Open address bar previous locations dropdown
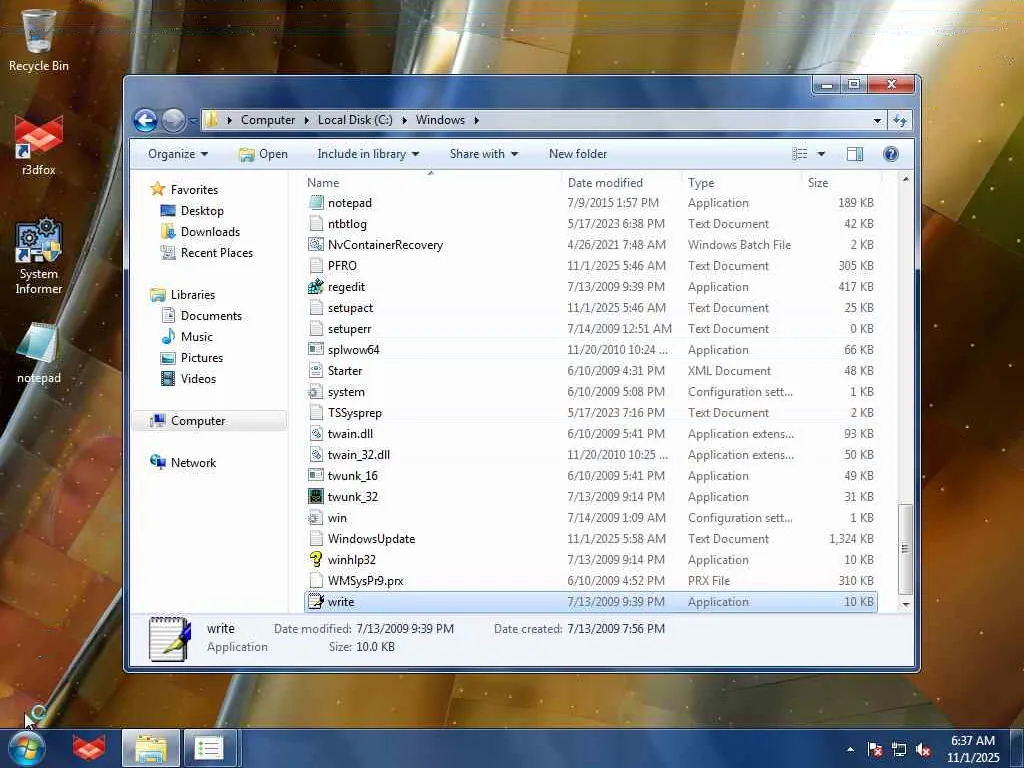 coord(877,120)
